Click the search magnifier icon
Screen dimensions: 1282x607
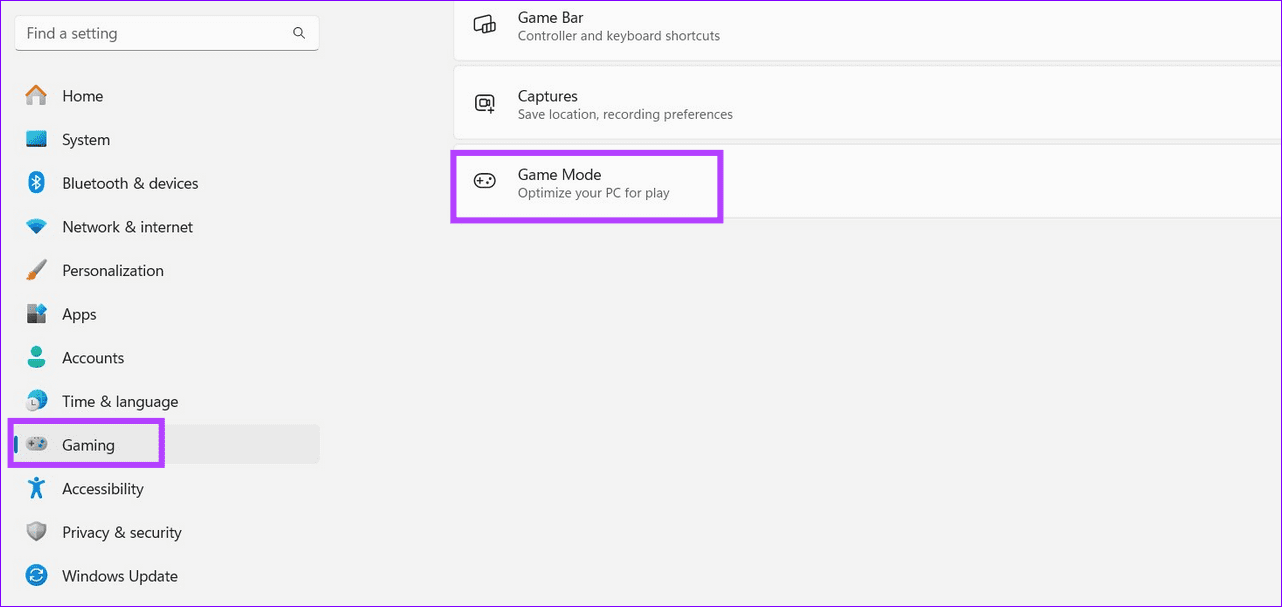(x=299, y=33)
